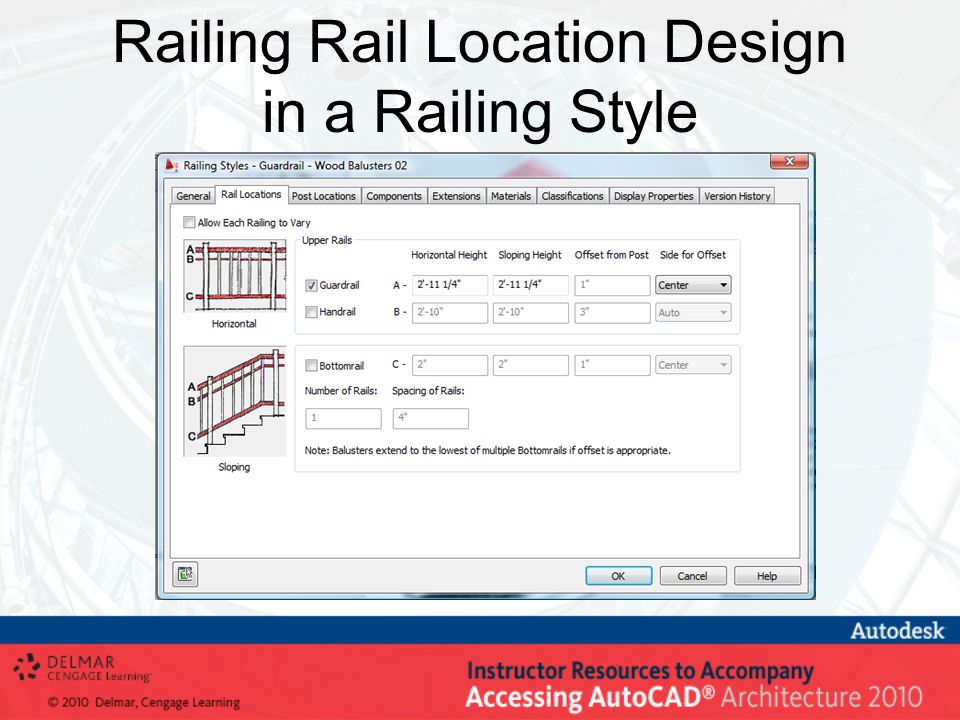This screenshot has height=720, width=960.
Task: Open the Bottomrail Center side dropdown
Action: pyautogui.click(x=693, y=365)
